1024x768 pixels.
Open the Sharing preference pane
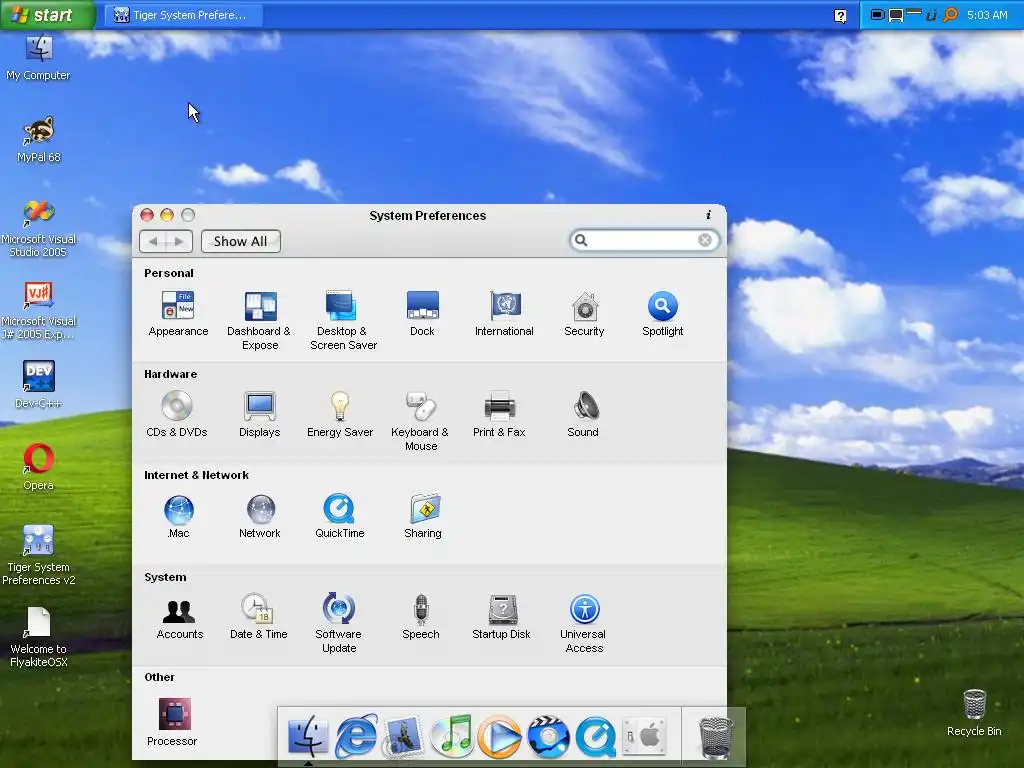(423, 516)
